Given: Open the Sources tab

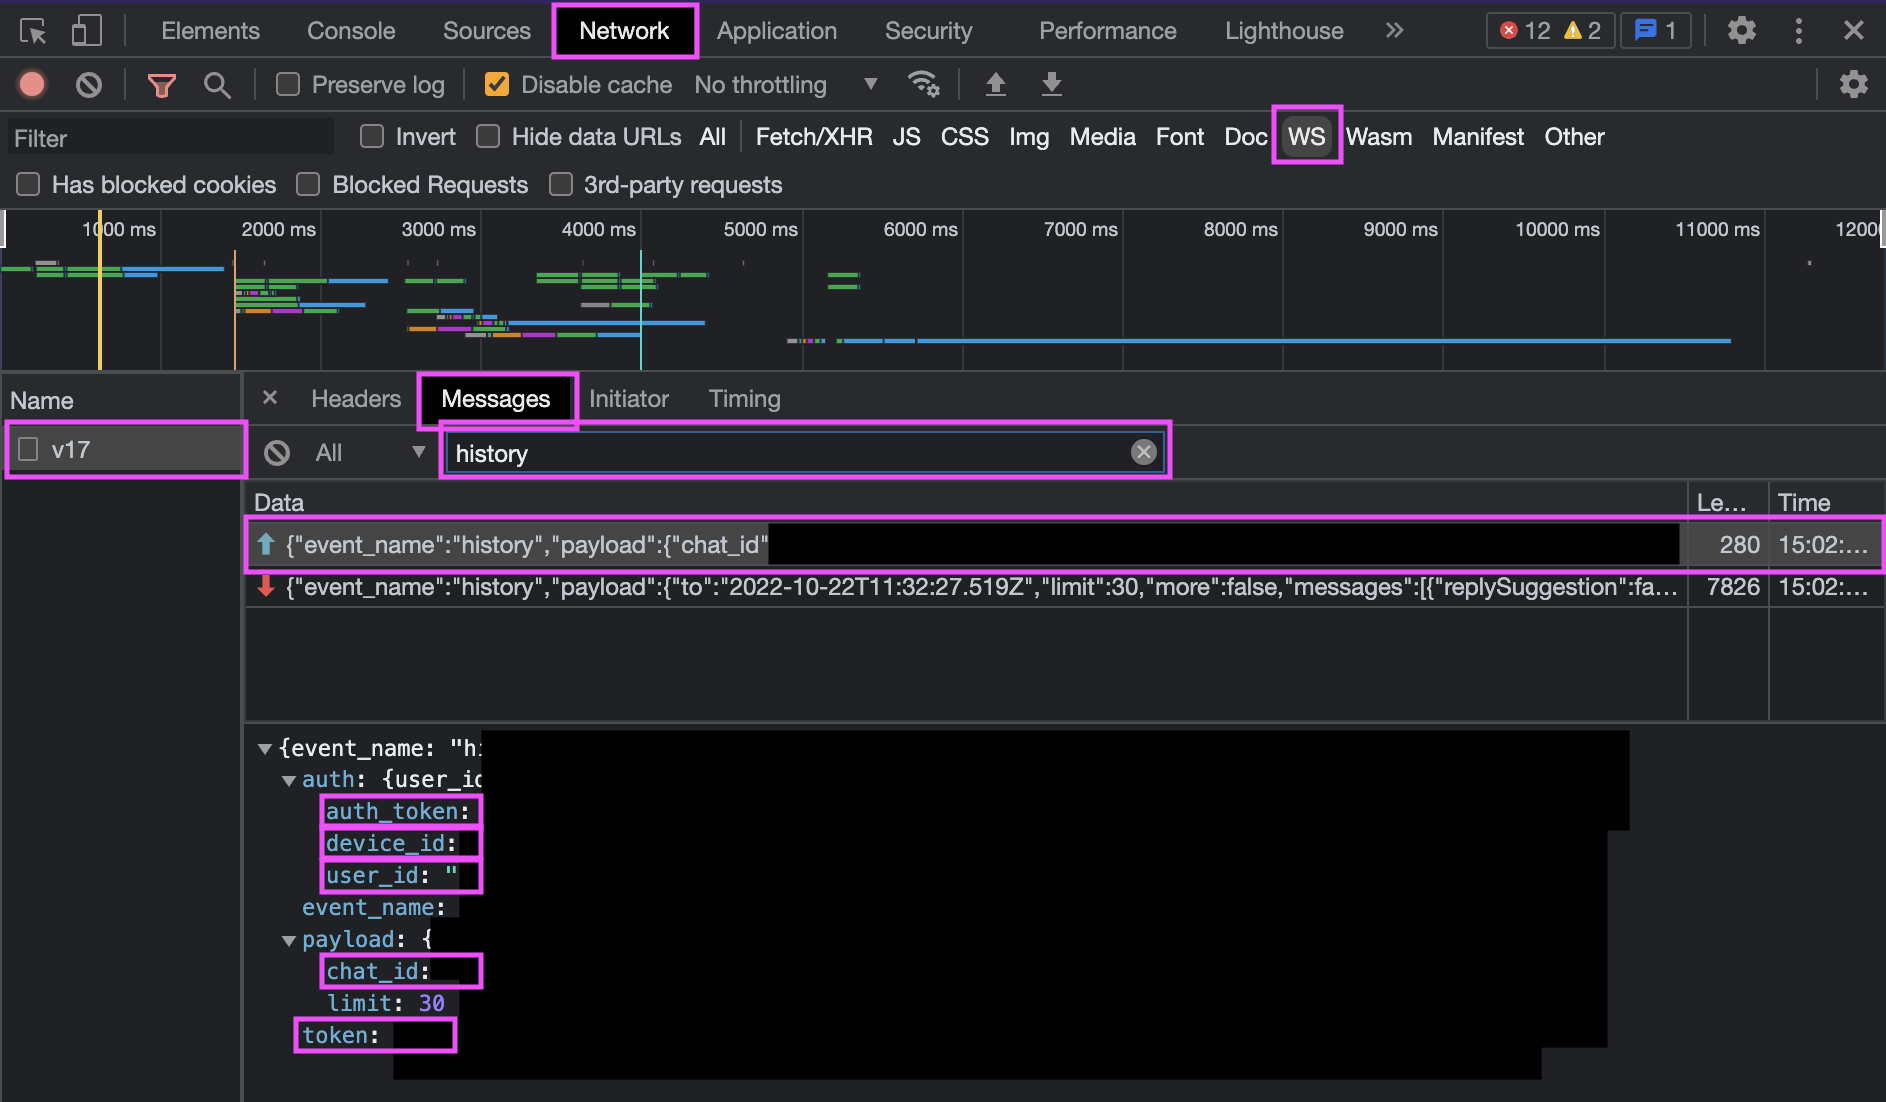Looking at the screenshot, I should click(486, 31).
